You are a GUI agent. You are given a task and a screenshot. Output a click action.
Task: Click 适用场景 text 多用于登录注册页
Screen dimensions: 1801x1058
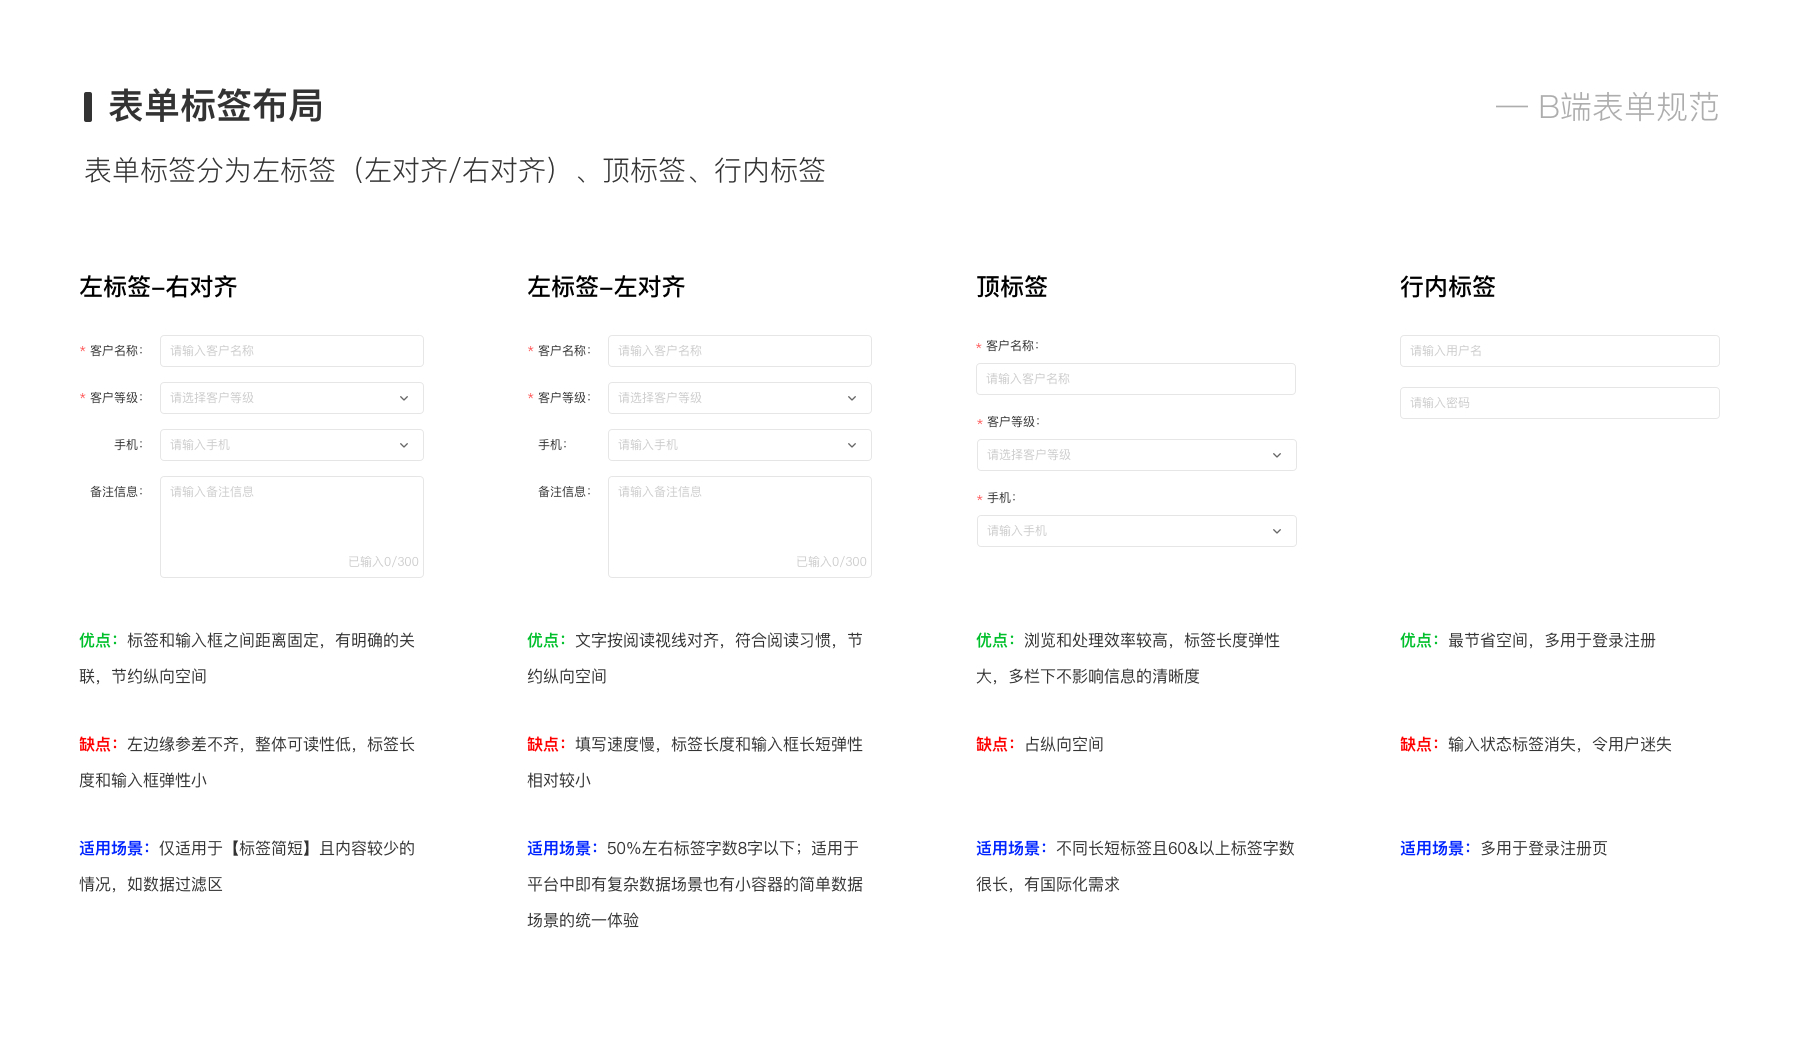(x=1504, y=848)
